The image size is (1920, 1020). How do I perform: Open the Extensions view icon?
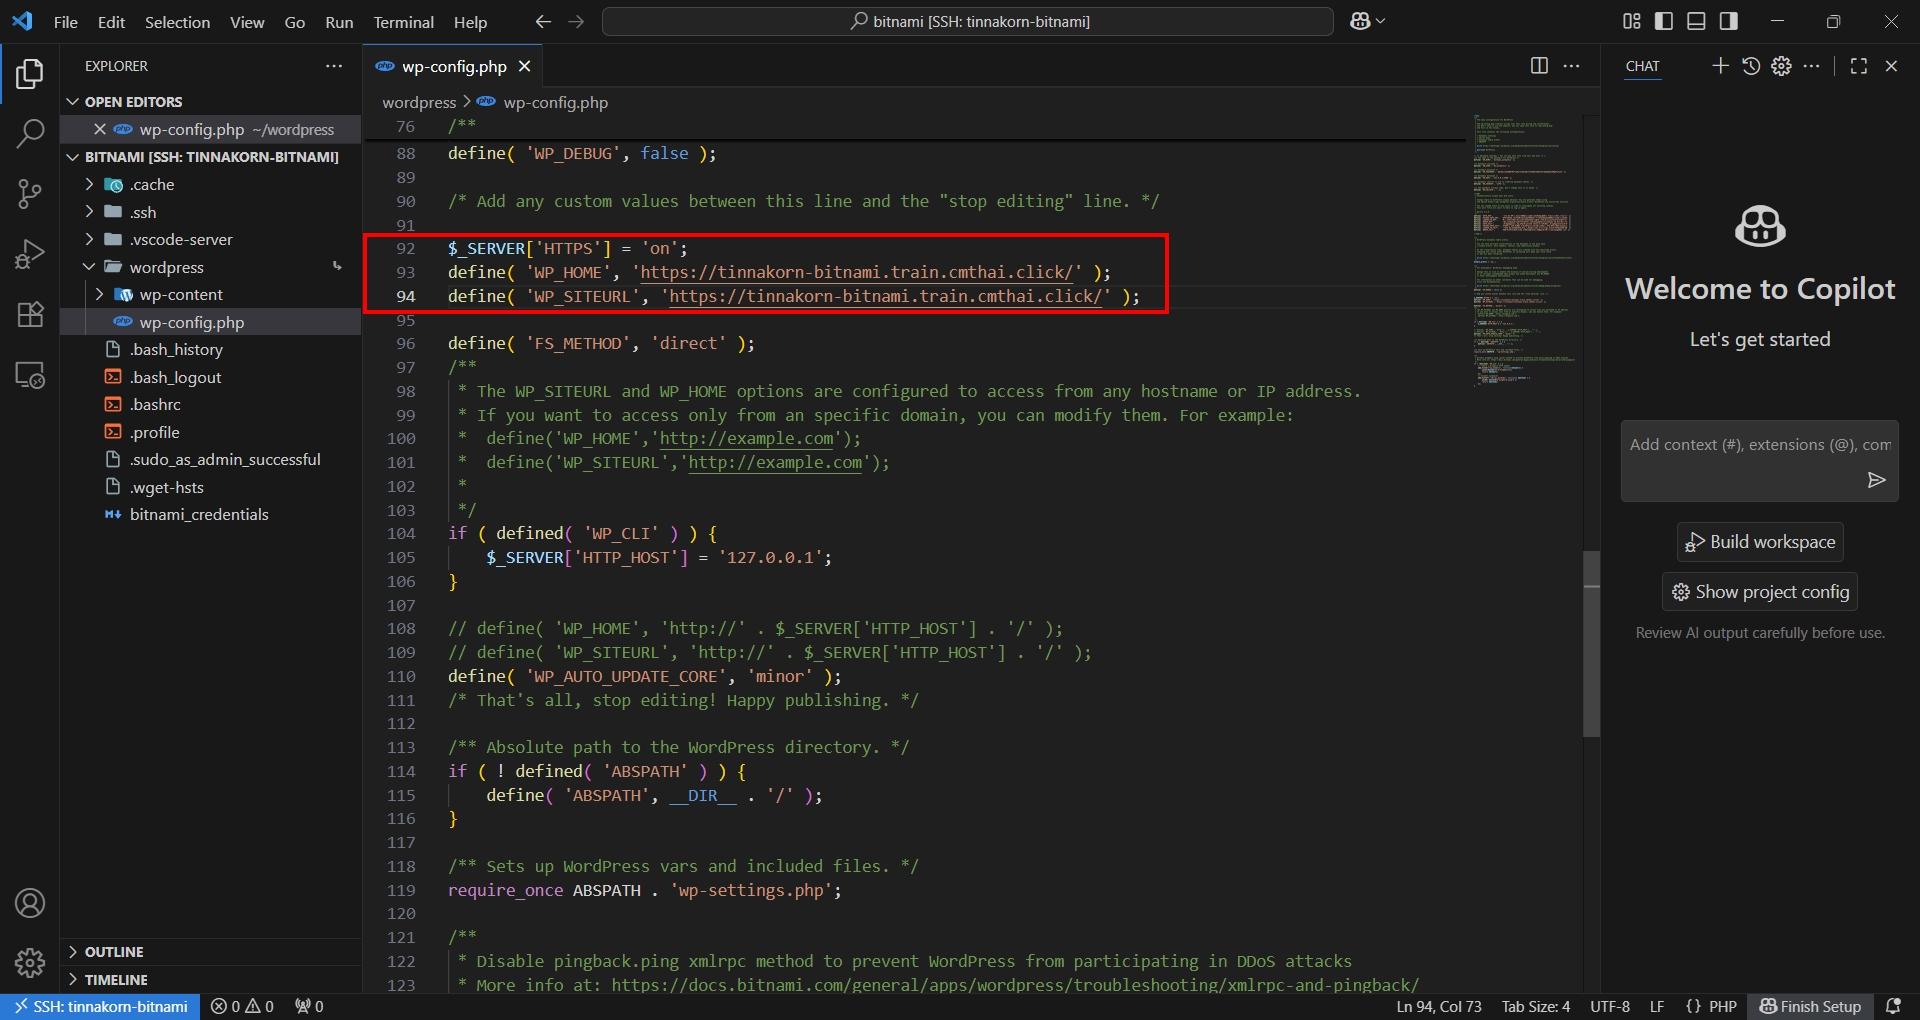click(30, 315)
